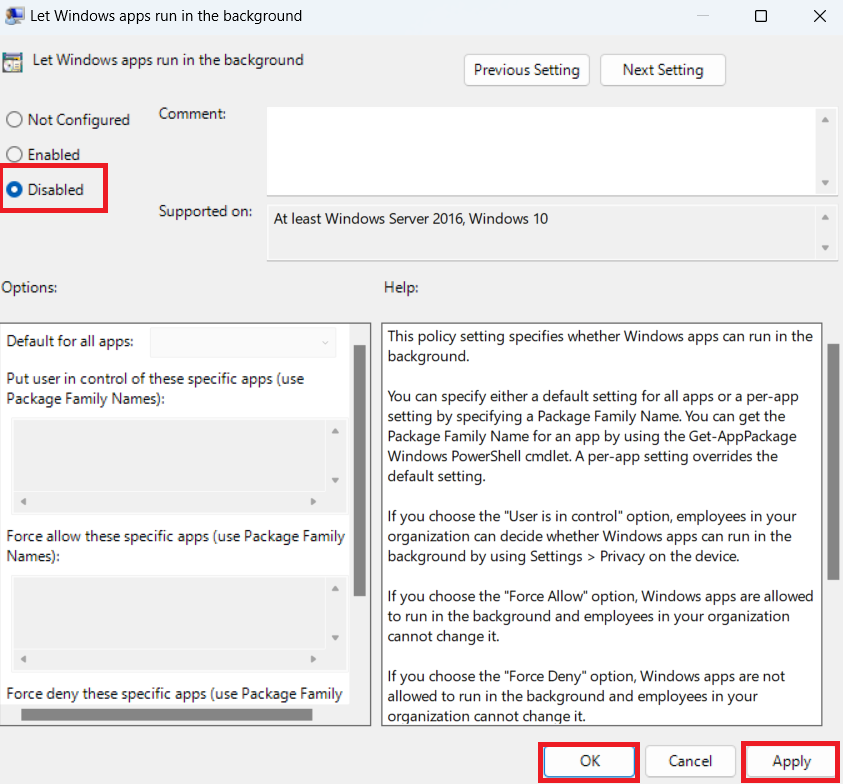Click the 'Force allow' apps list box
This screenshot has height=784, width=843.
169,612
